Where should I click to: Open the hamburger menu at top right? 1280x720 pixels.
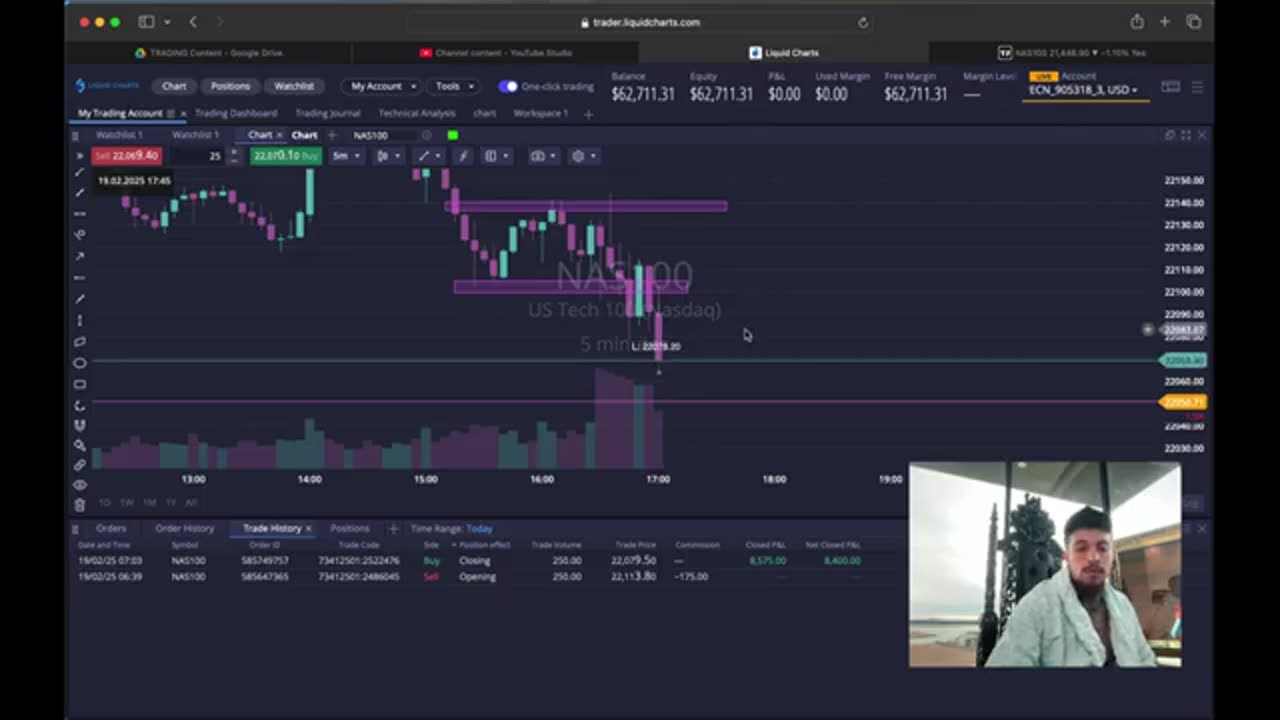tap(1197, 87)
